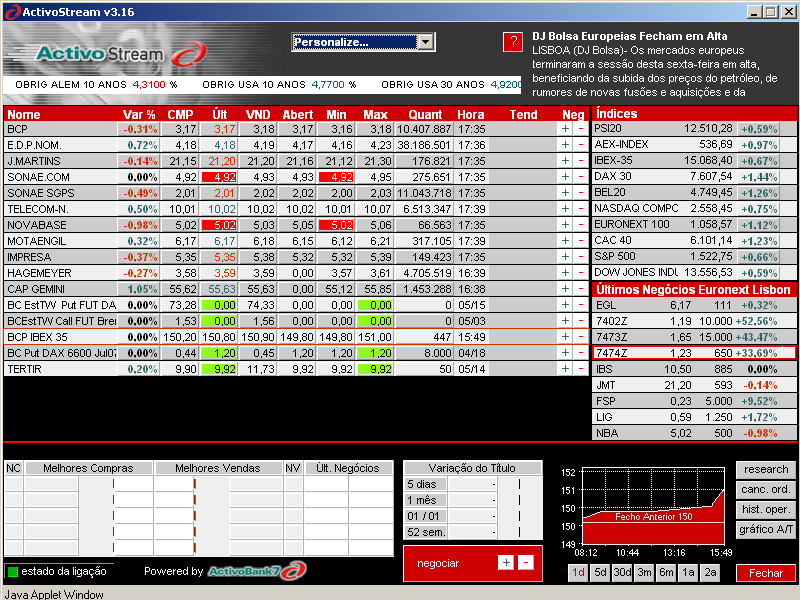Click the 52 sem. variation row
This screenshot has width=800, height=600.
(x=472, y=532)
